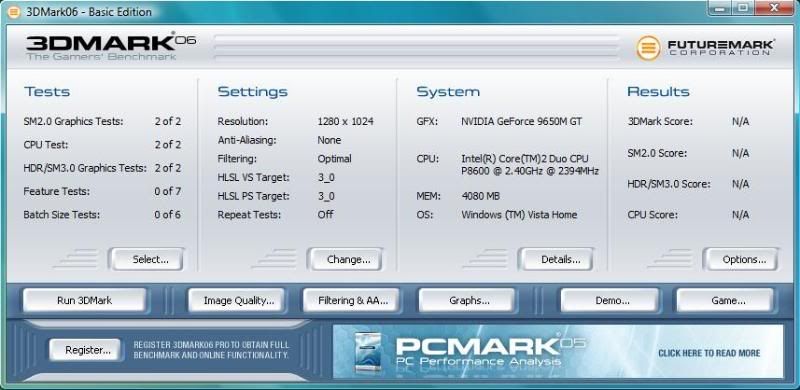This screenshot has width=800, height=390.
Task: Click the HDR/SM3.0 Score label
Action: (669, 184)
